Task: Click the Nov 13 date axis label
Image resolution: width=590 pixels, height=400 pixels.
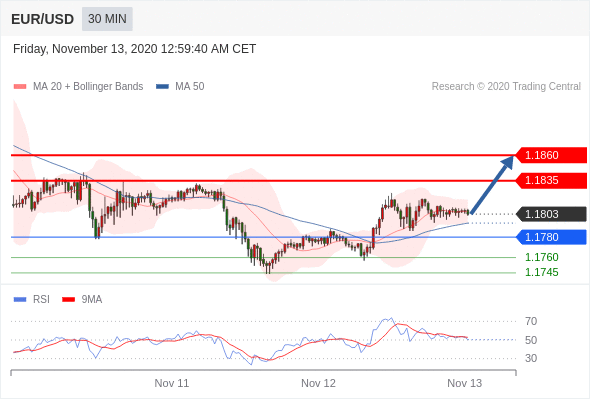Action: tap(464, 383)
